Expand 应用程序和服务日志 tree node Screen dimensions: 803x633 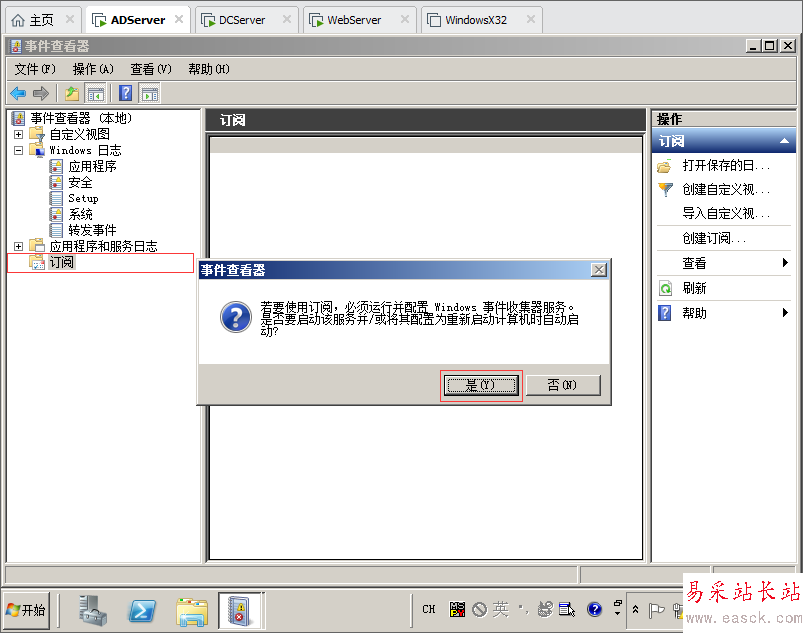(18, 246)
